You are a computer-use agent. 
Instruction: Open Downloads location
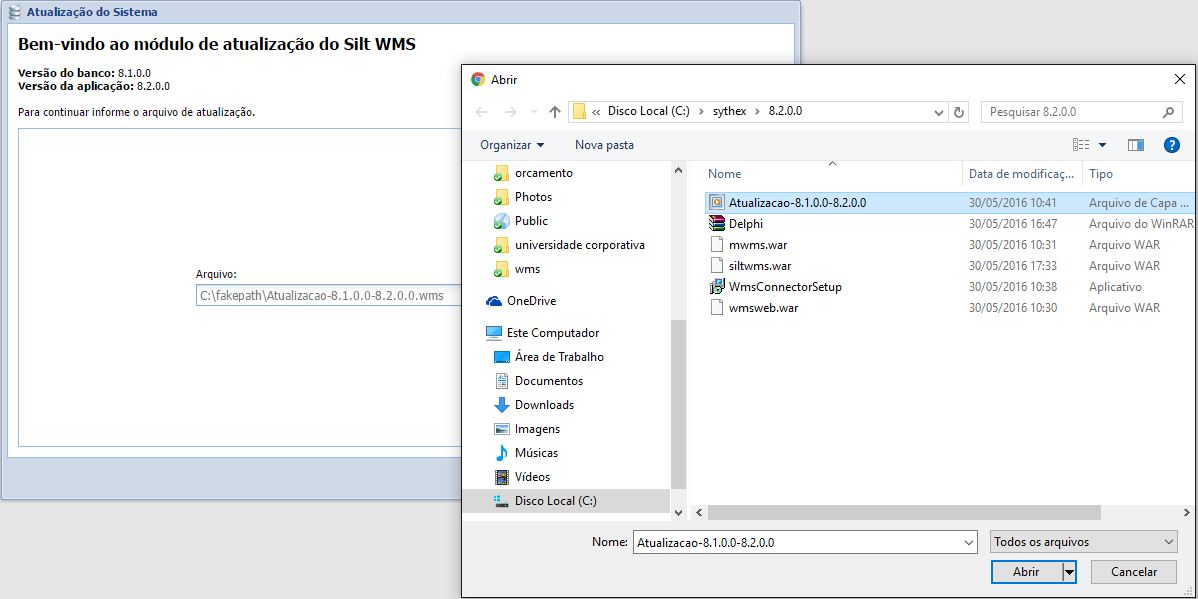coord(534,405)
